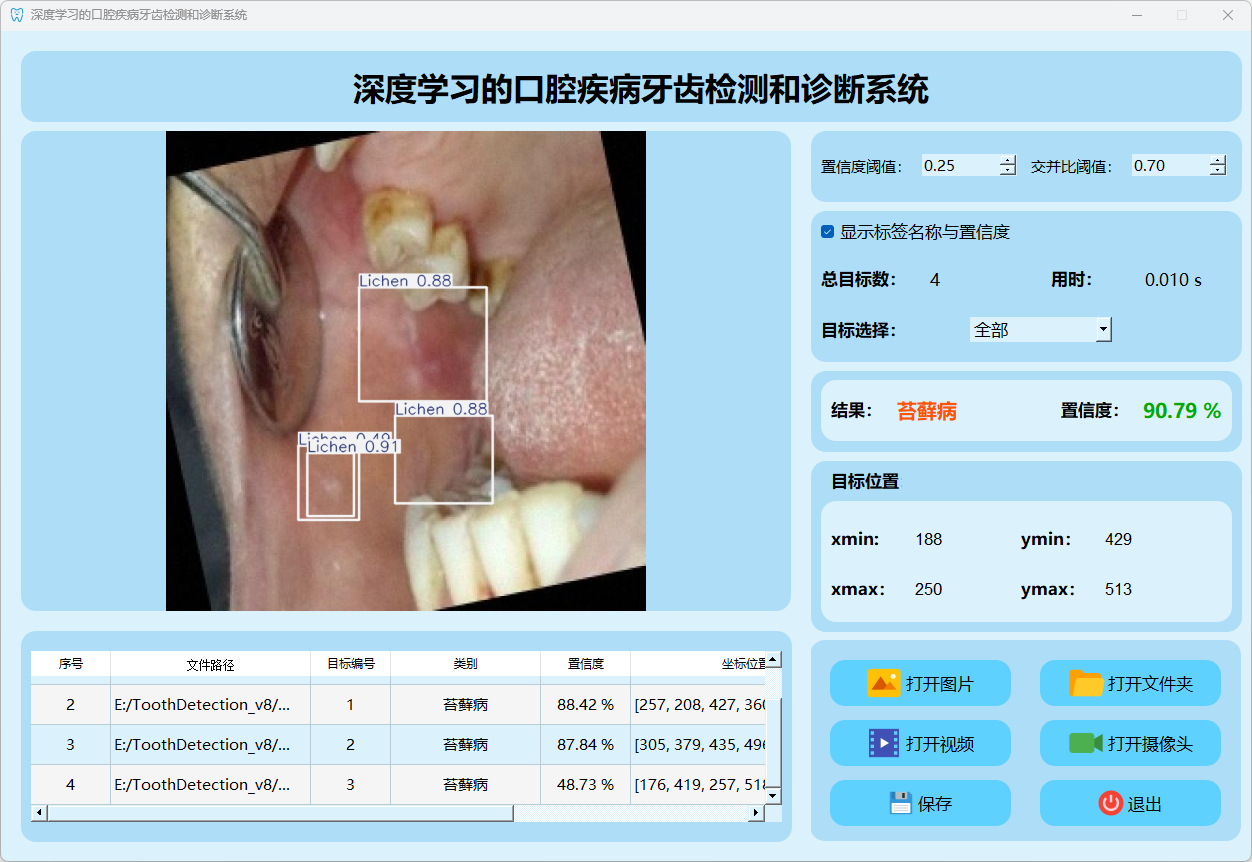Click the 类别 column header
Viewport: 1252px width, 862px height.
465,664
